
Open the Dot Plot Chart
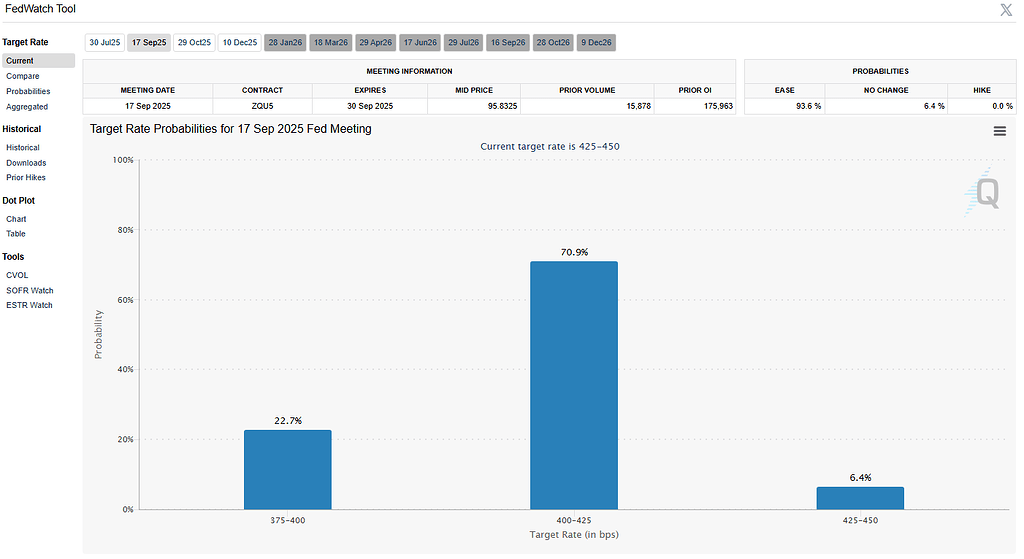(x=16, y=219)
